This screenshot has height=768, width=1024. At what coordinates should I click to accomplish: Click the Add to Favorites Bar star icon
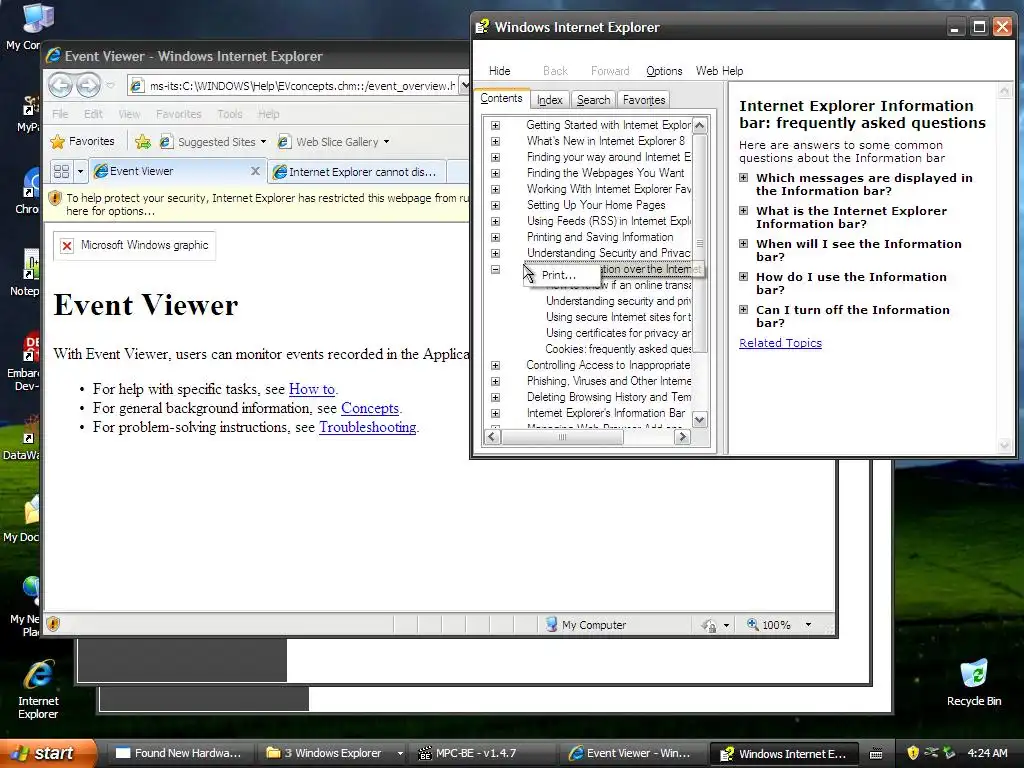coord(142,141)
